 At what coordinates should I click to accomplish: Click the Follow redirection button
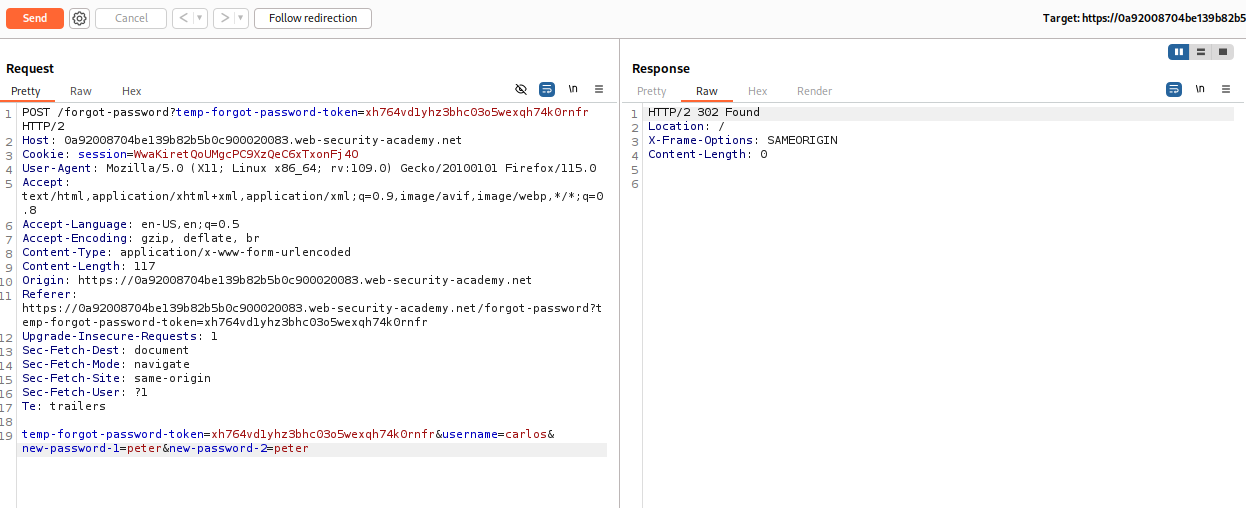(313, 18)
